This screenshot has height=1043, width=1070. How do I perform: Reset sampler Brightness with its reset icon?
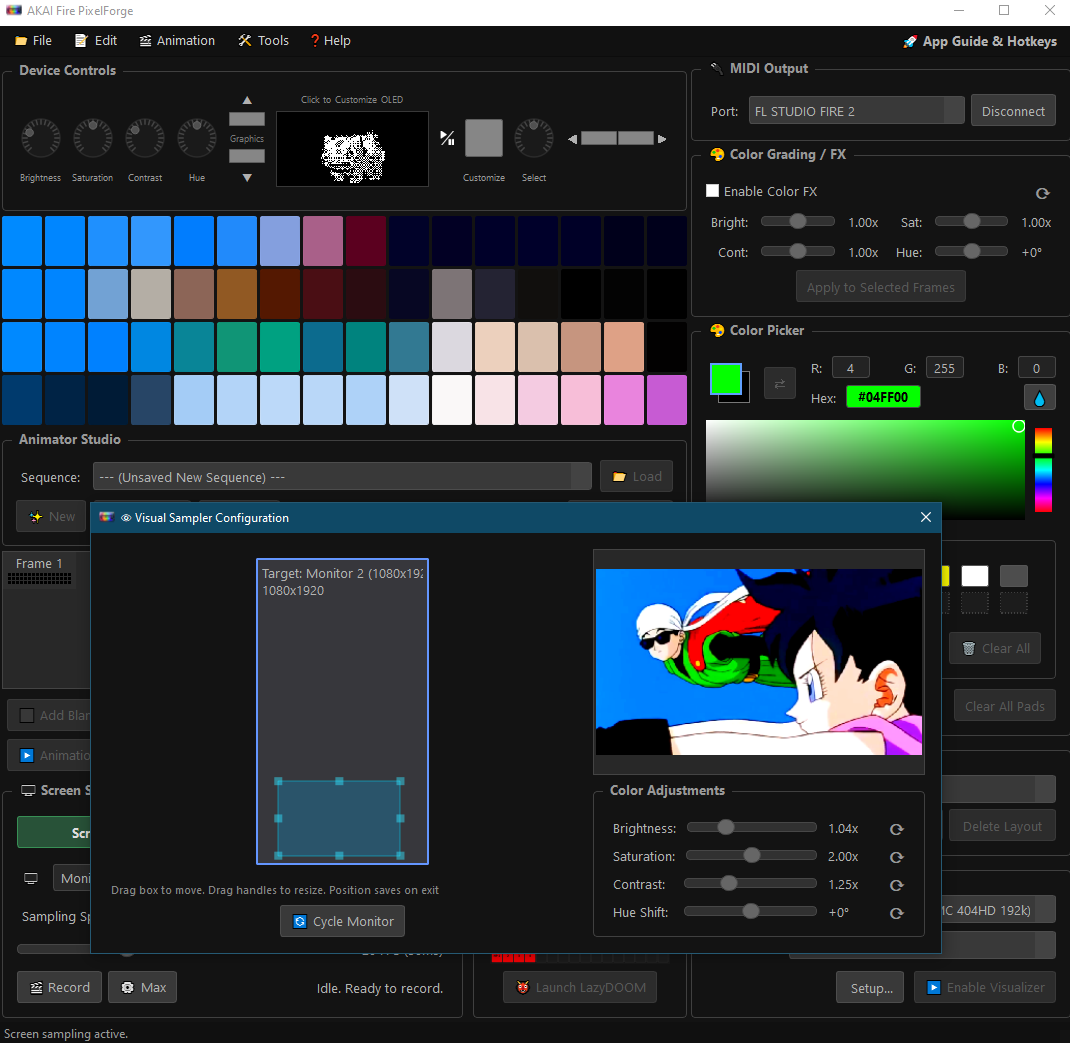[x=897, y=829]
